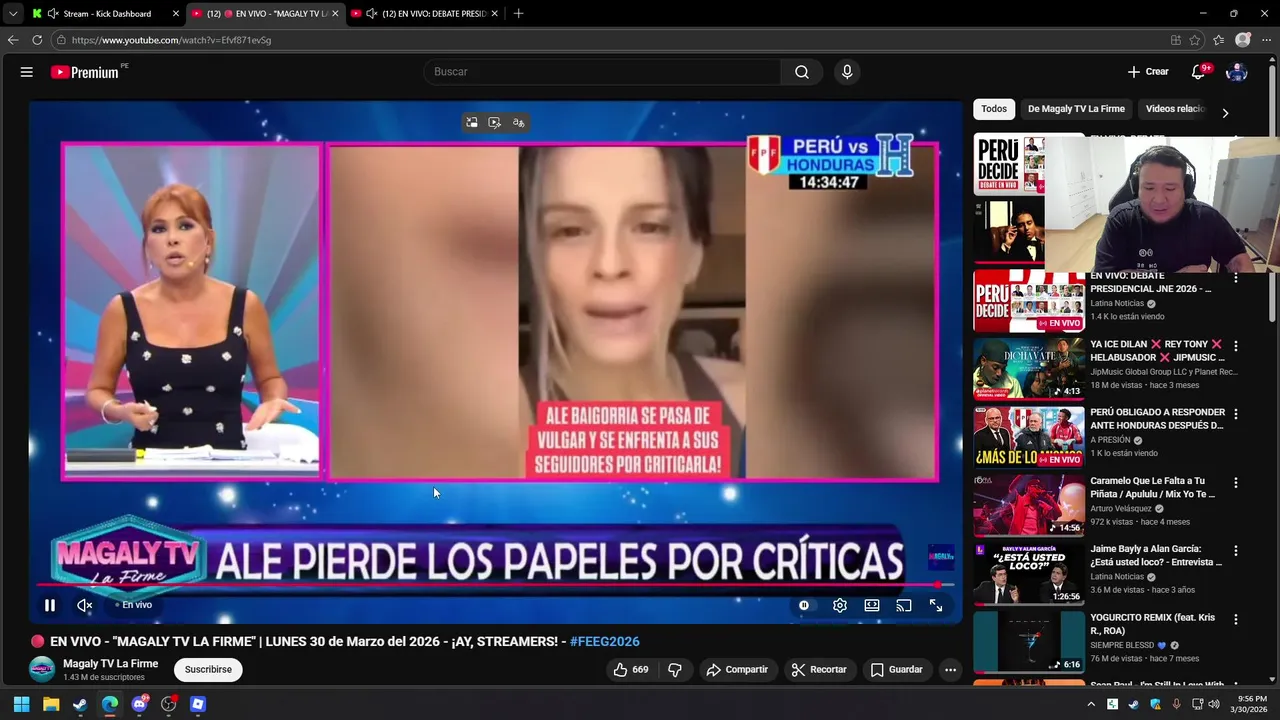
Task: Like the video with thumbs up
Action: pyautogui.click(x=630, y=670)
